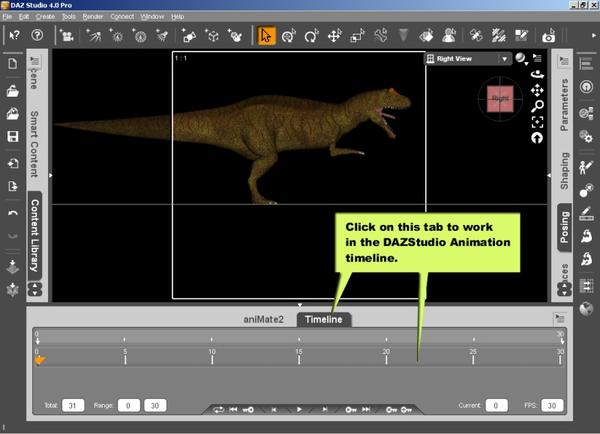
Task: Expand the right pane with the arrow
Action: click(549, 175)
